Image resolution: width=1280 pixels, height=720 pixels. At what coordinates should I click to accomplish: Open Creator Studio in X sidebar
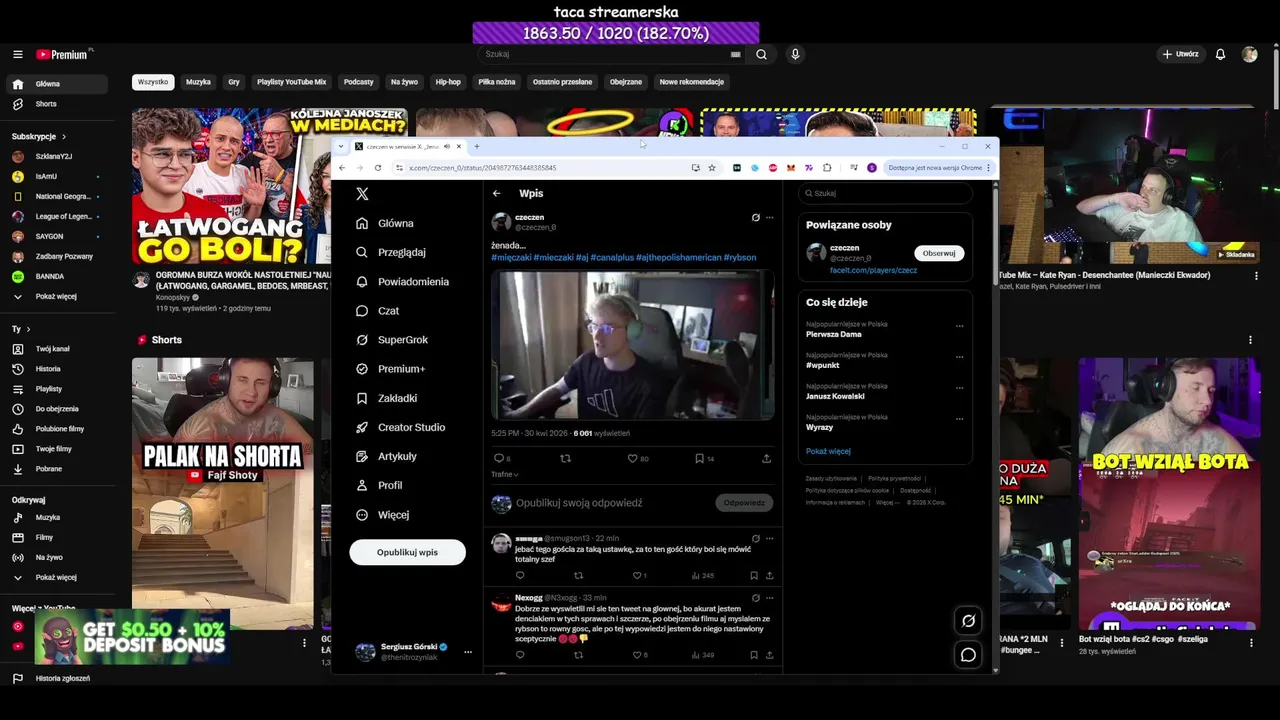click(x=401, y=427)
